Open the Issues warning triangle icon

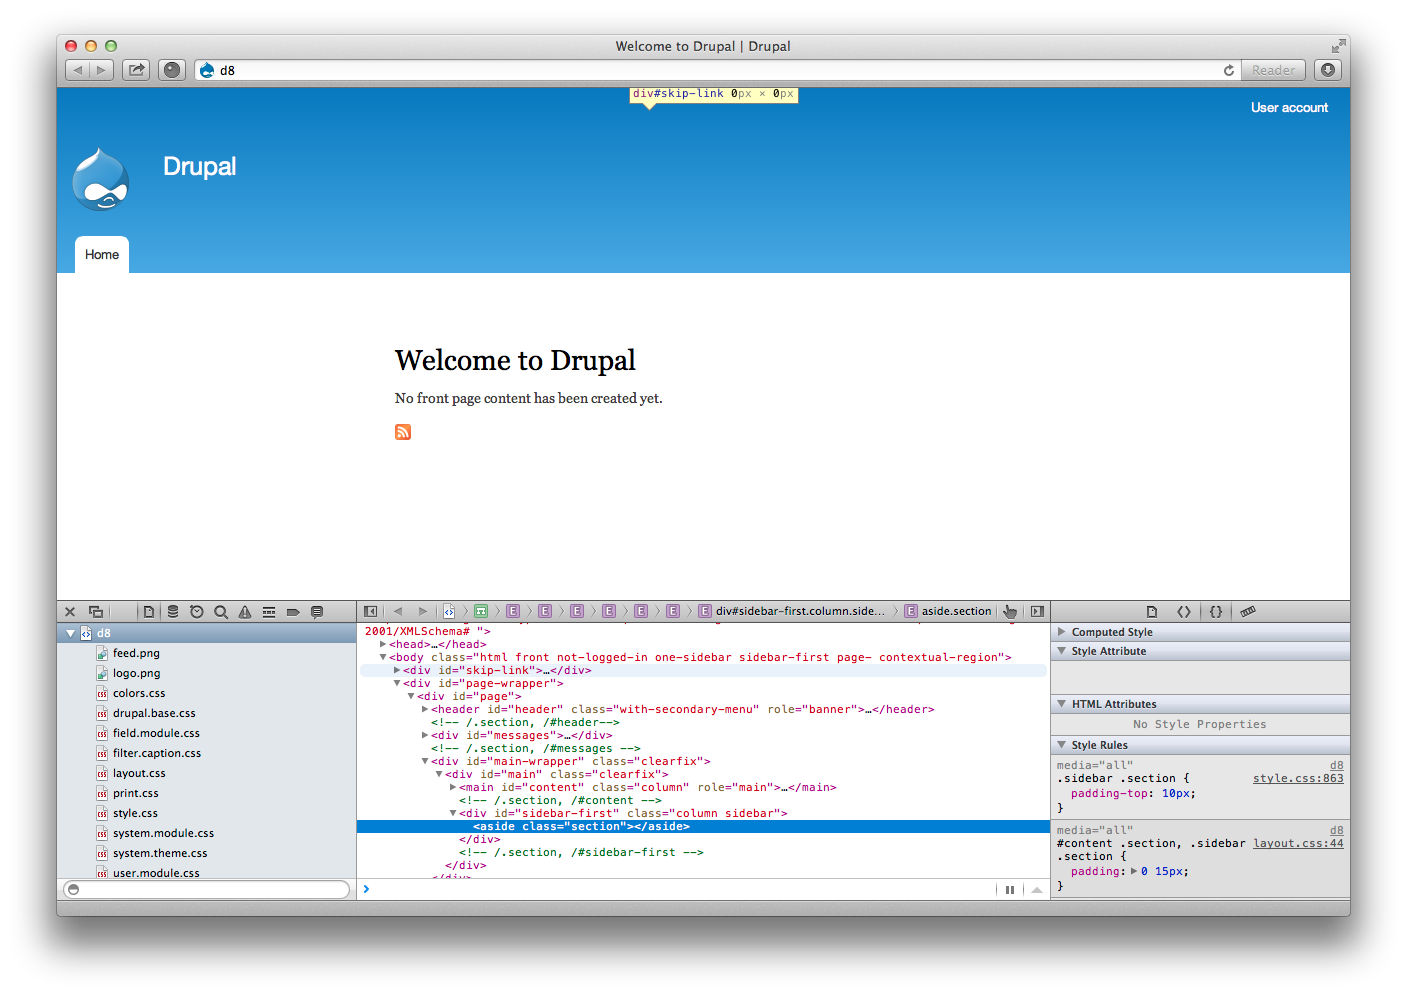[245, 612]
